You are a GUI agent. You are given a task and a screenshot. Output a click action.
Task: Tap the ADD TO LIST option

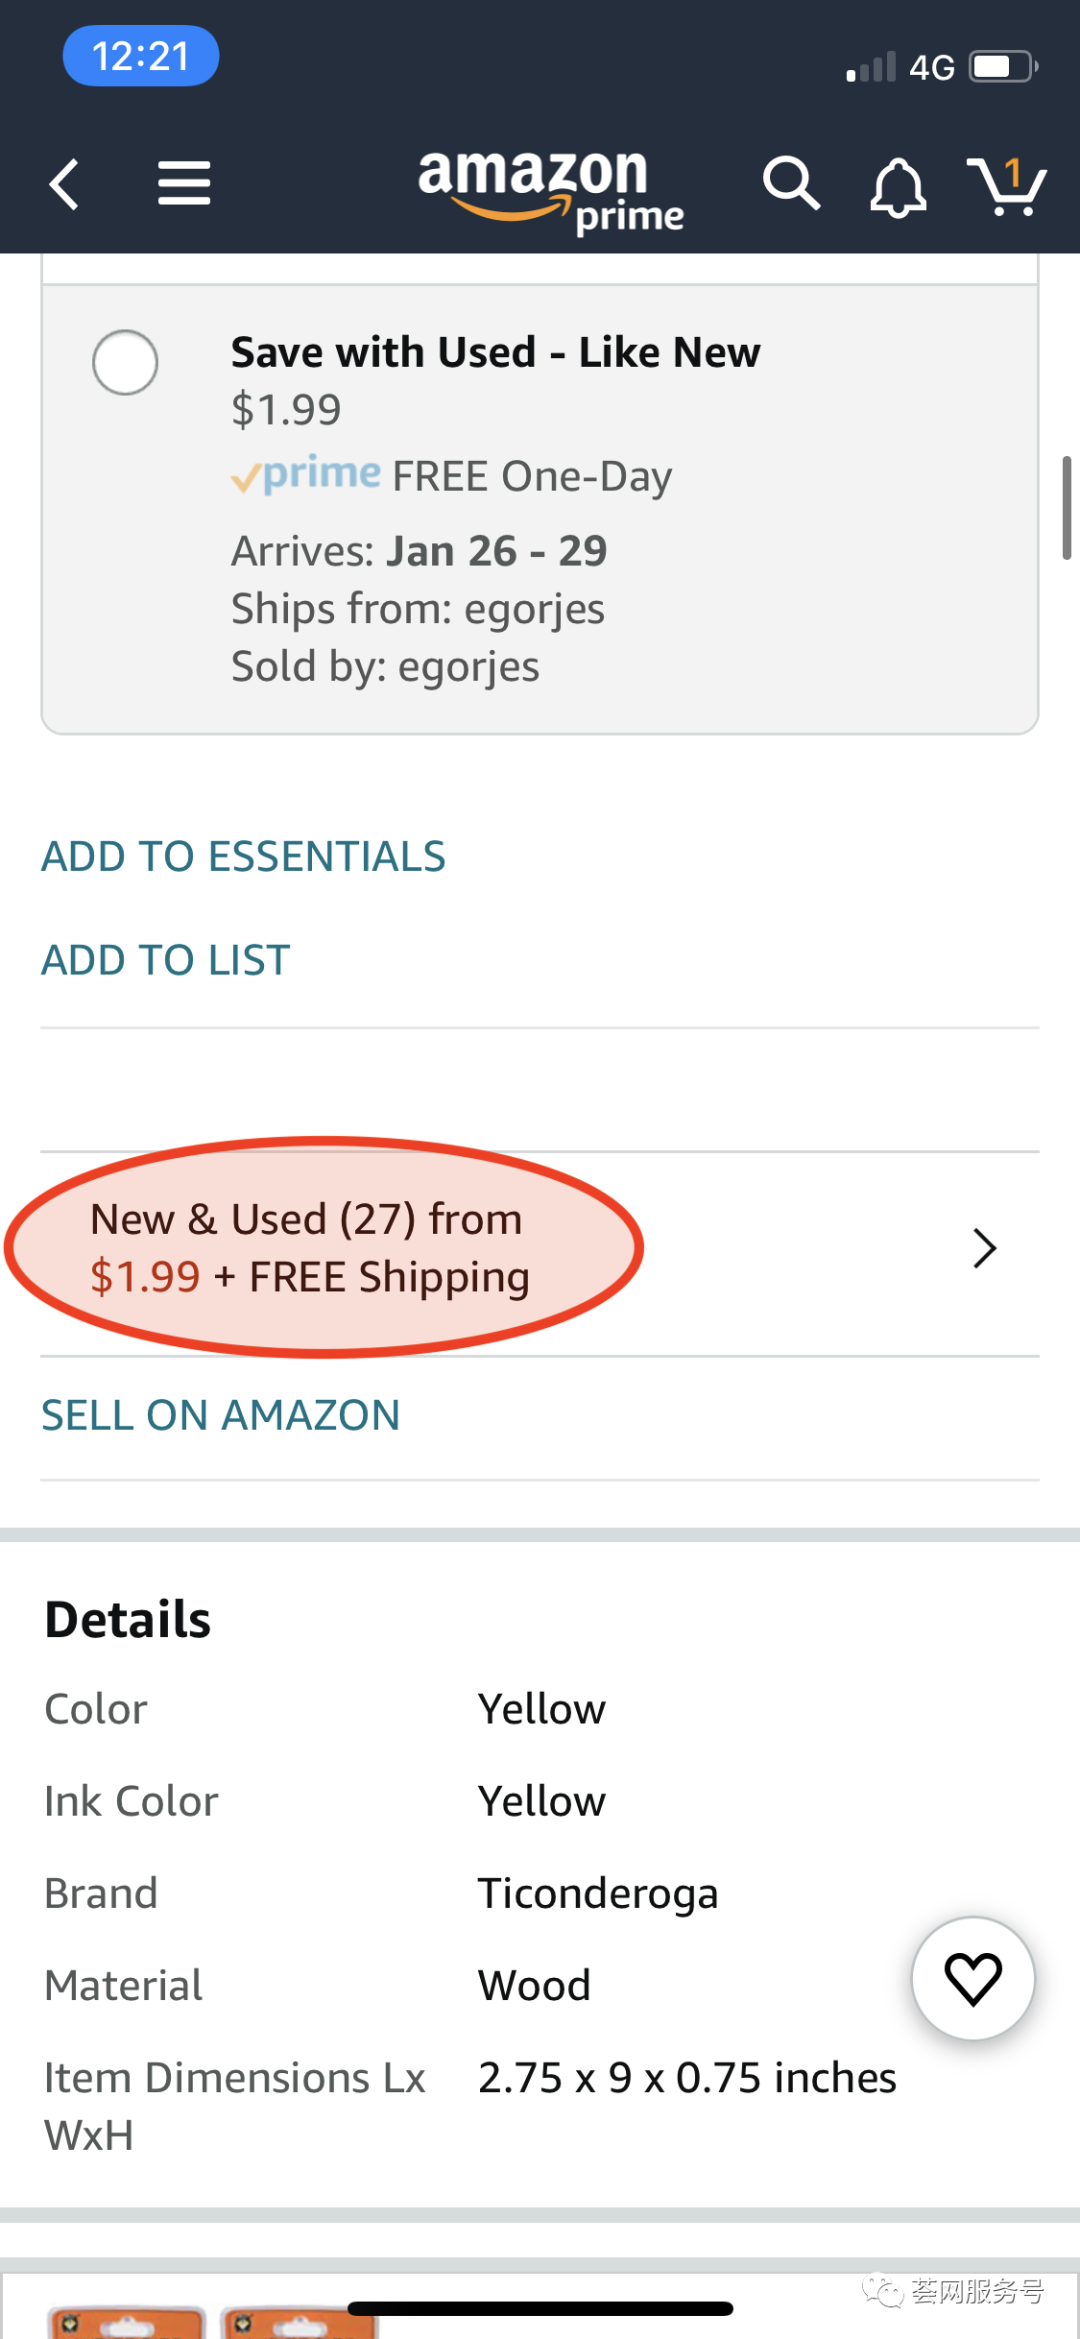coord(164,959)
